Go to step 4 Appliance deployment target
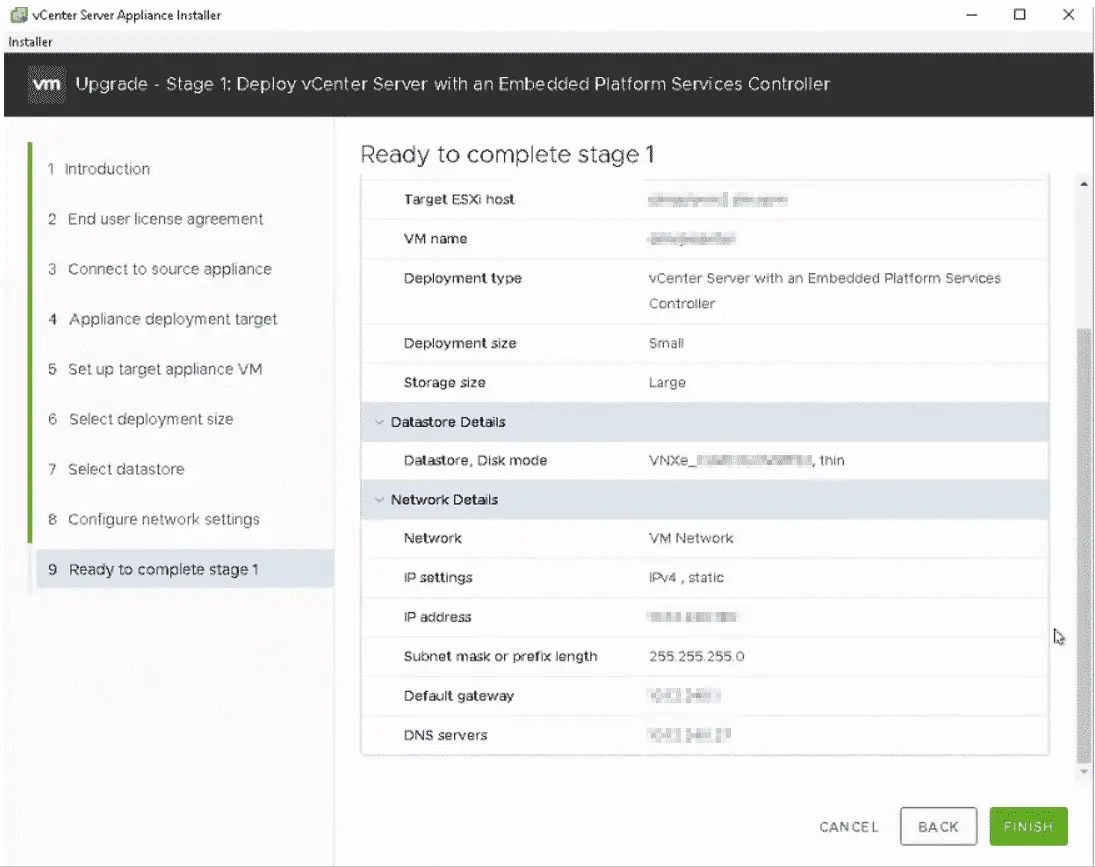 click(x=162, y=319)
